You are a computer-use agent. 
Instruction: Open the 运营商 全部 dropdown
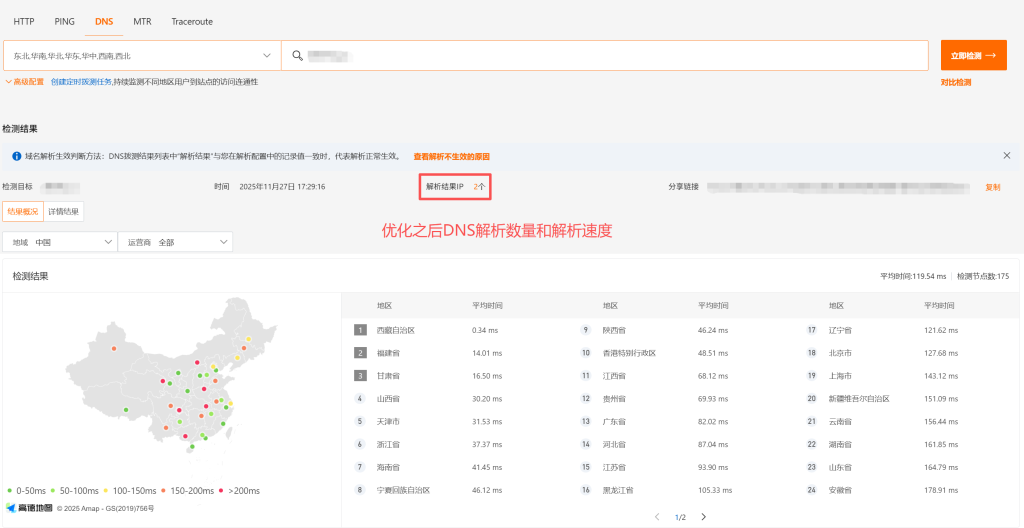pos(174,242)
